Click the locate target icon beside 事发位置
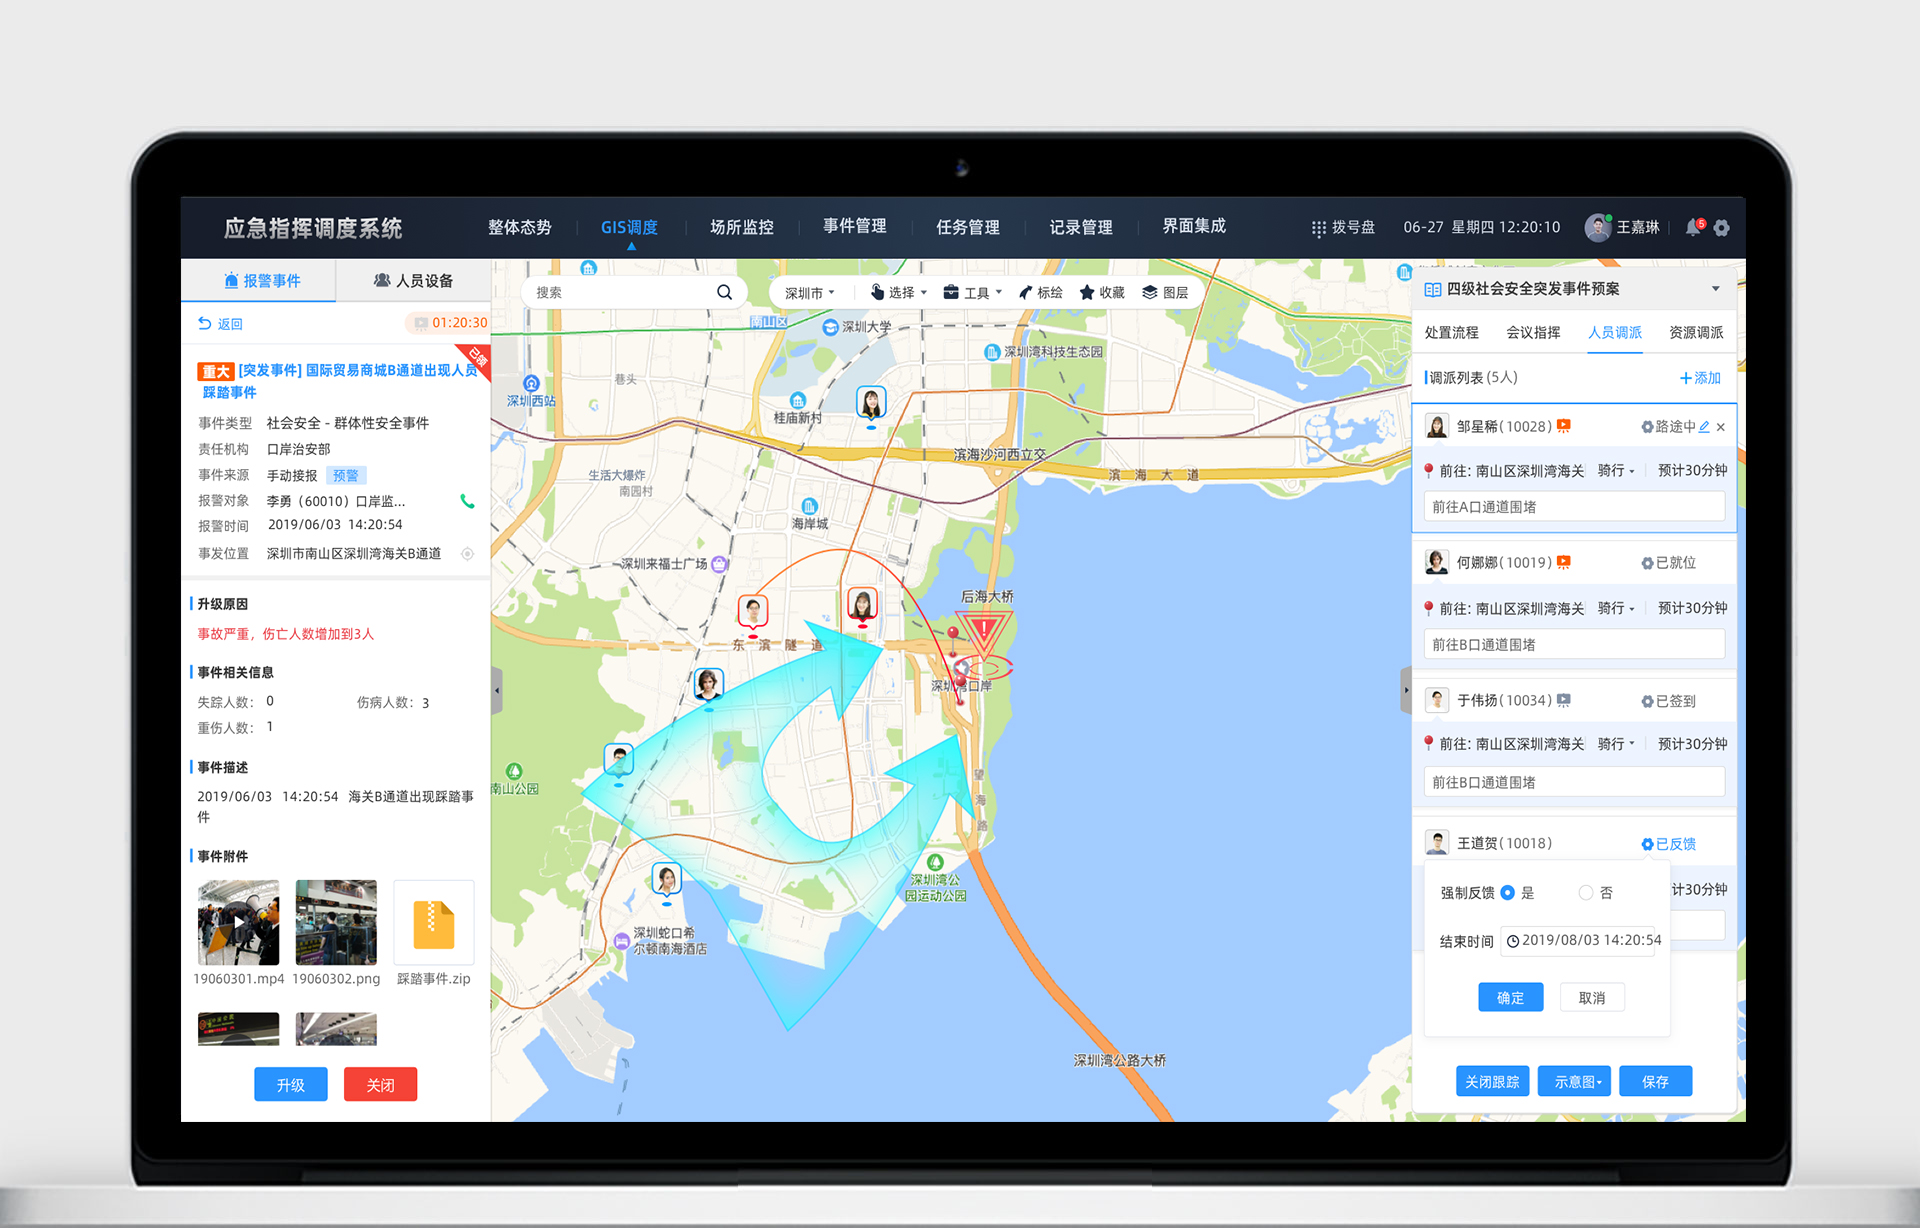 467,553
